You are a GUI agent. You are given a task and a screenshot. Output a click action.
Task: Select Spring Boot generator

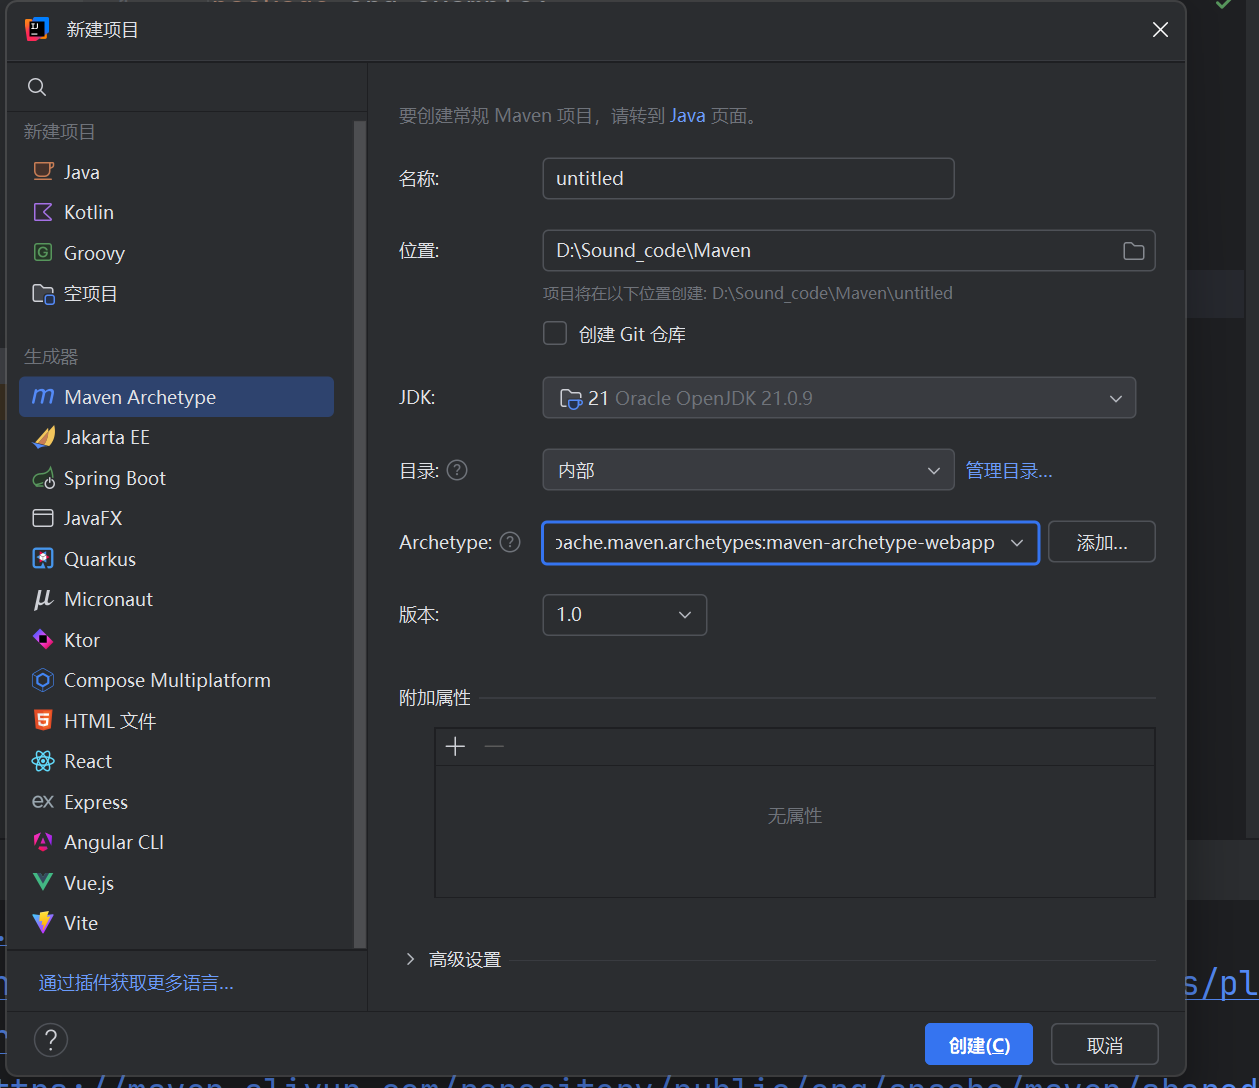(x=176, y=478)
